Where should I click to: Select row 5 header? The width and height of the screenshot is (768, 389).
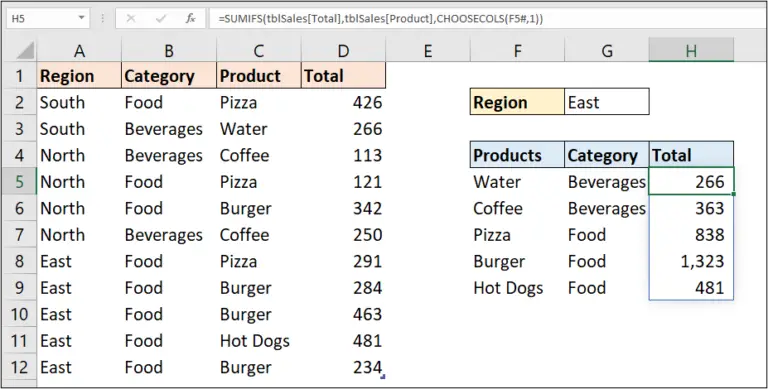[x=20, y=181]
